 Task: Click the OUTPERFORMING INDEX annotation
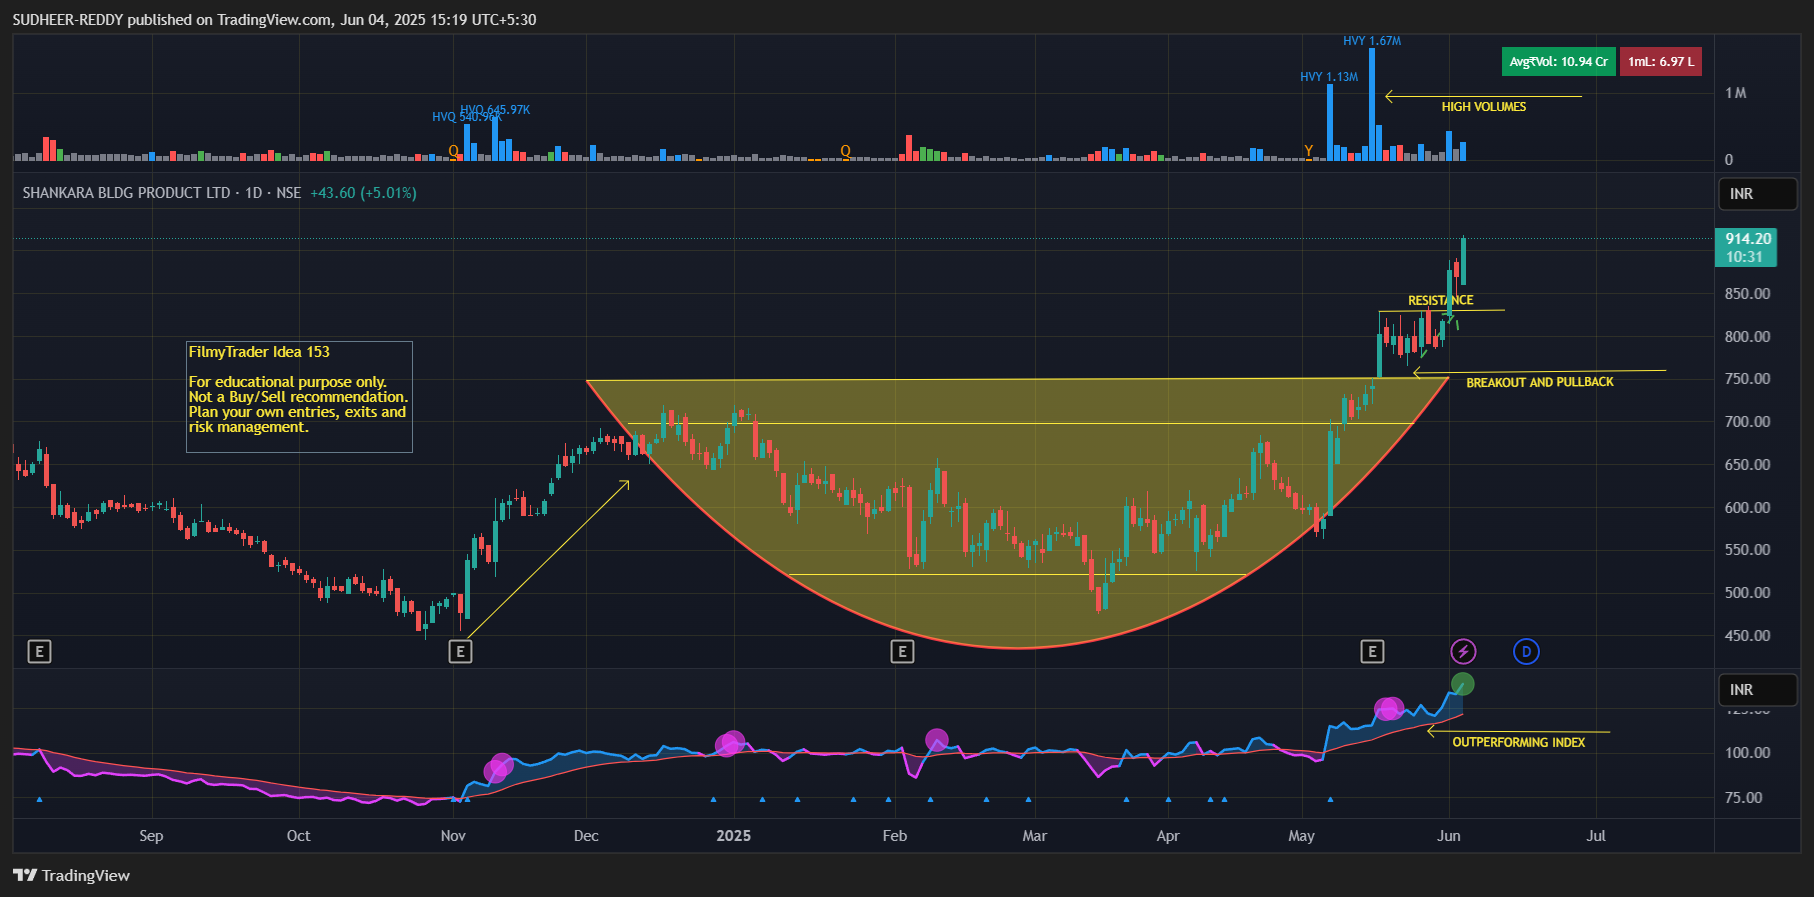click(x=1518, y=742)
